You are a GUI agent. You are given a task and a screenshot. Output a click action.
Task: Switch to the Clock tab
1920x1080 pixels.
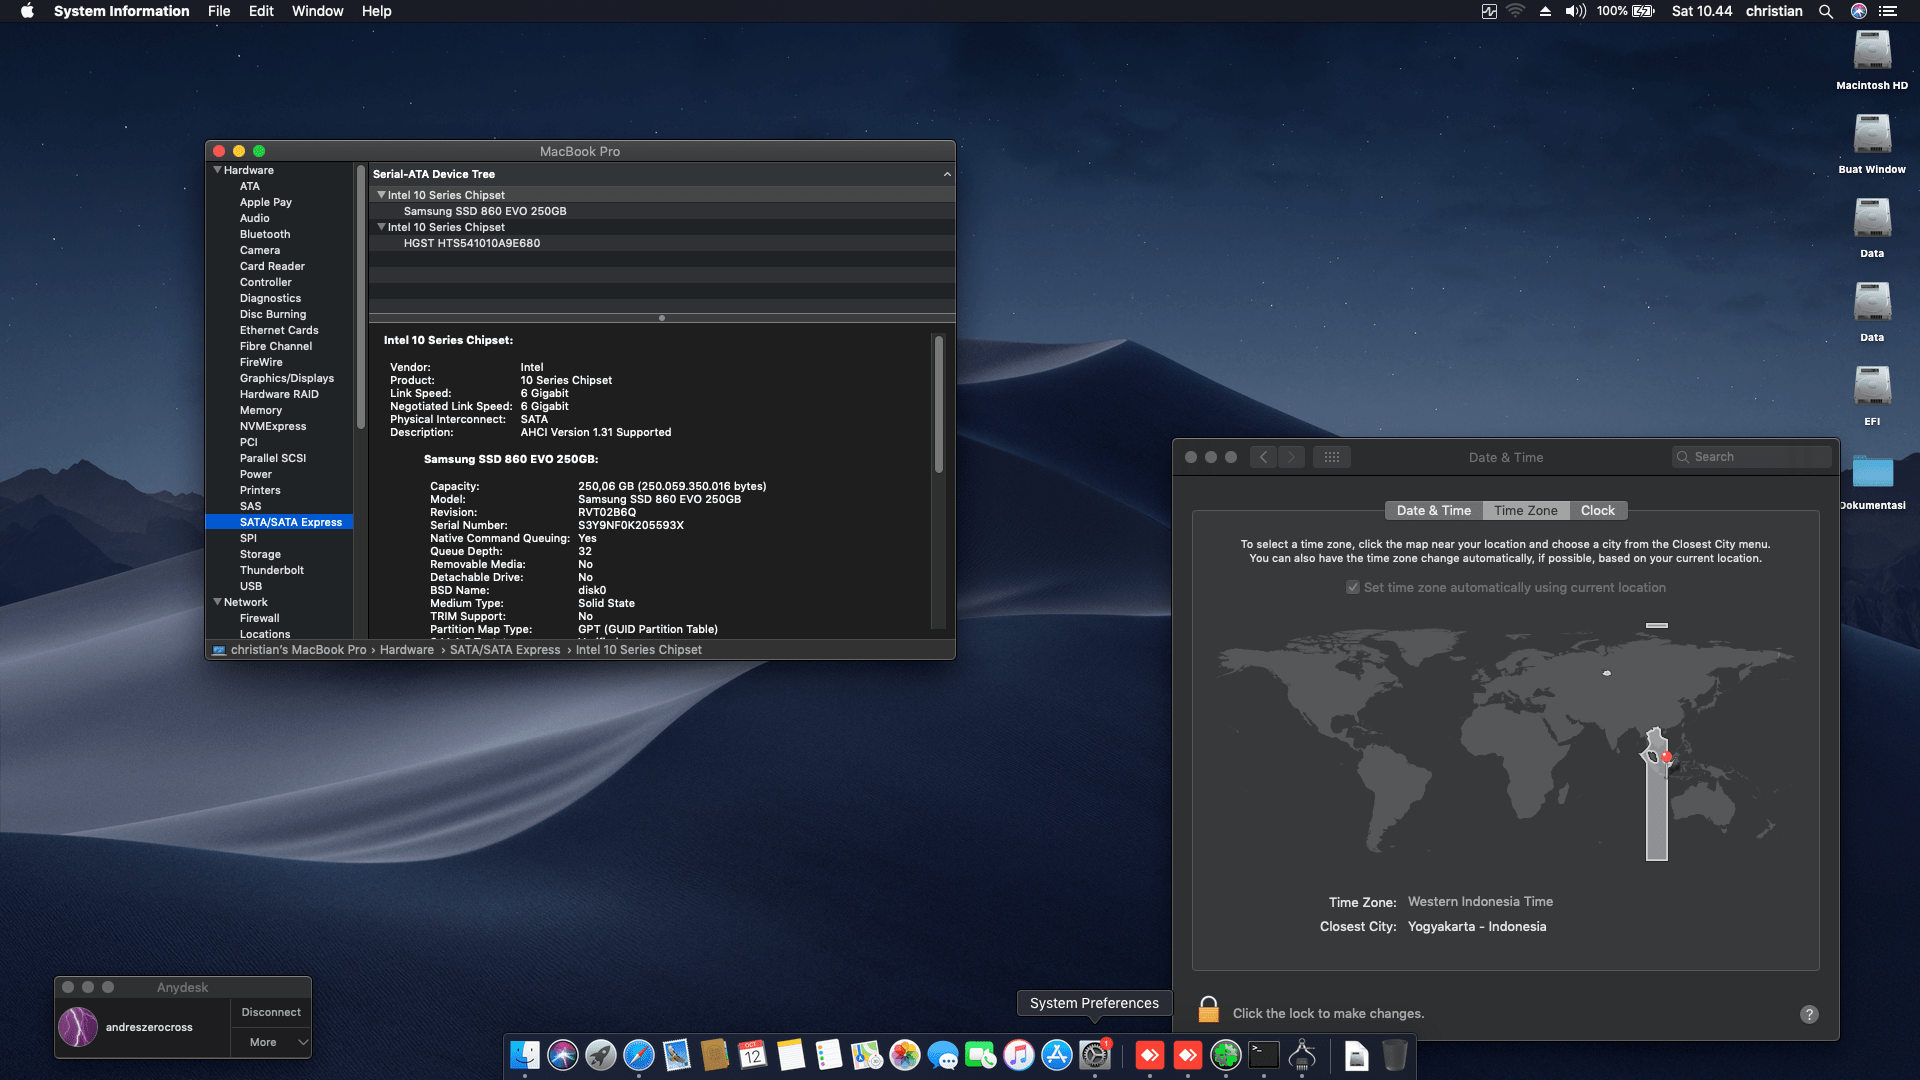coord(1597,510)
